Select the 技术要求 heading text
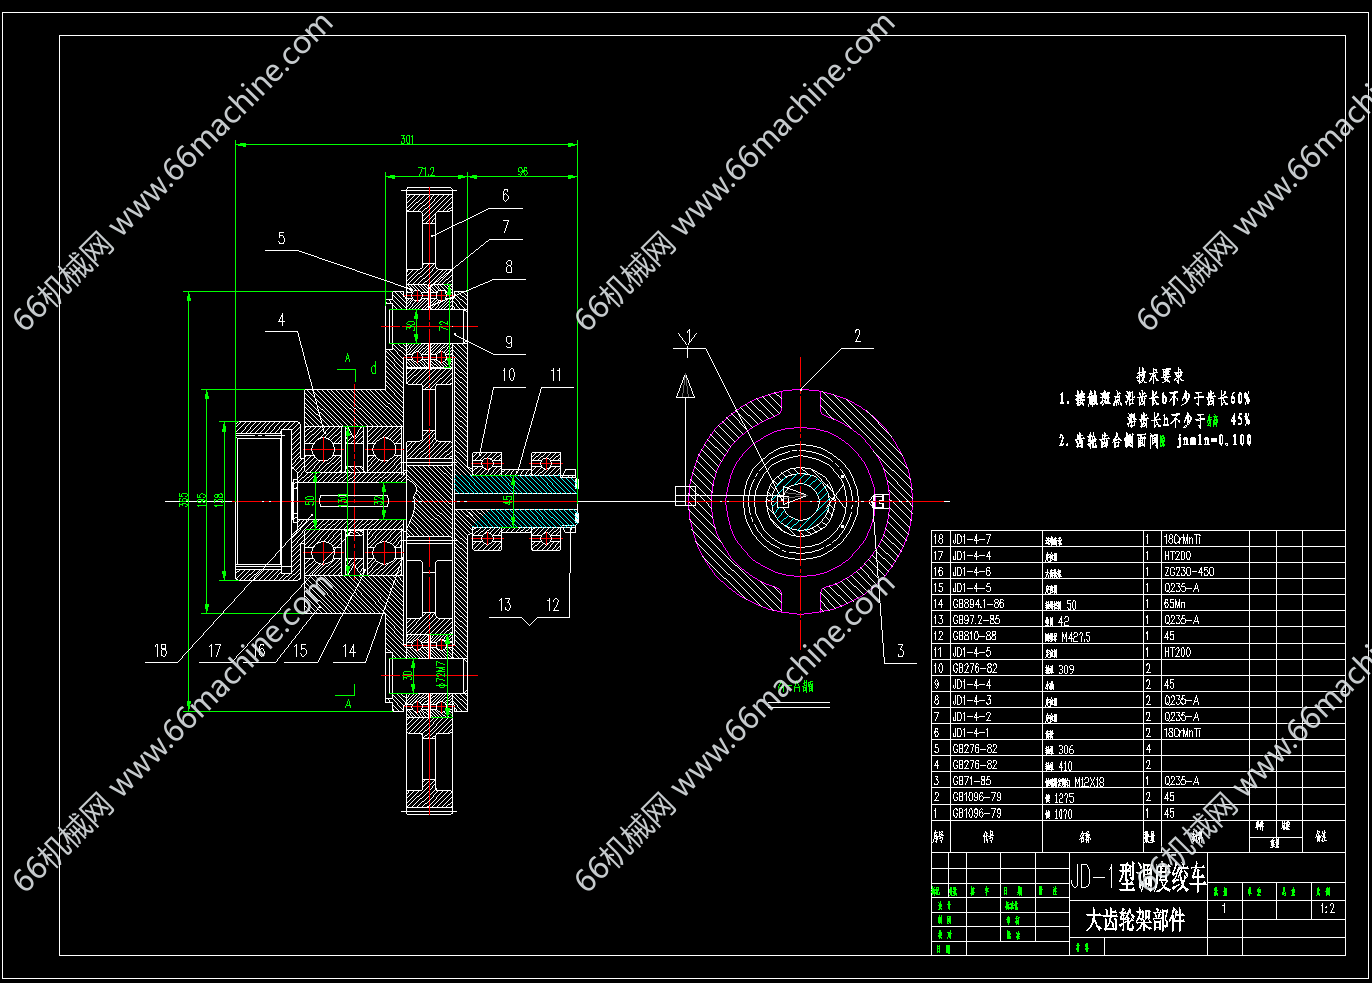Viewport: 1372px width, 983px height. click(1159, 376)
